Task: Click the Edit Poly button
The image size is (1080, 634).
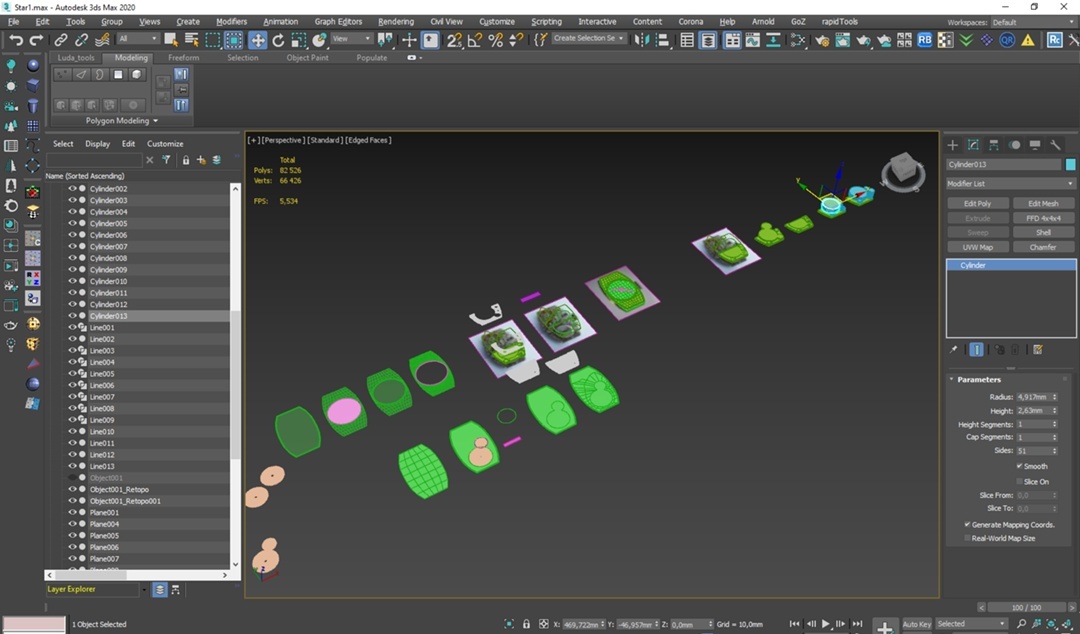Action: pos(977,203)
